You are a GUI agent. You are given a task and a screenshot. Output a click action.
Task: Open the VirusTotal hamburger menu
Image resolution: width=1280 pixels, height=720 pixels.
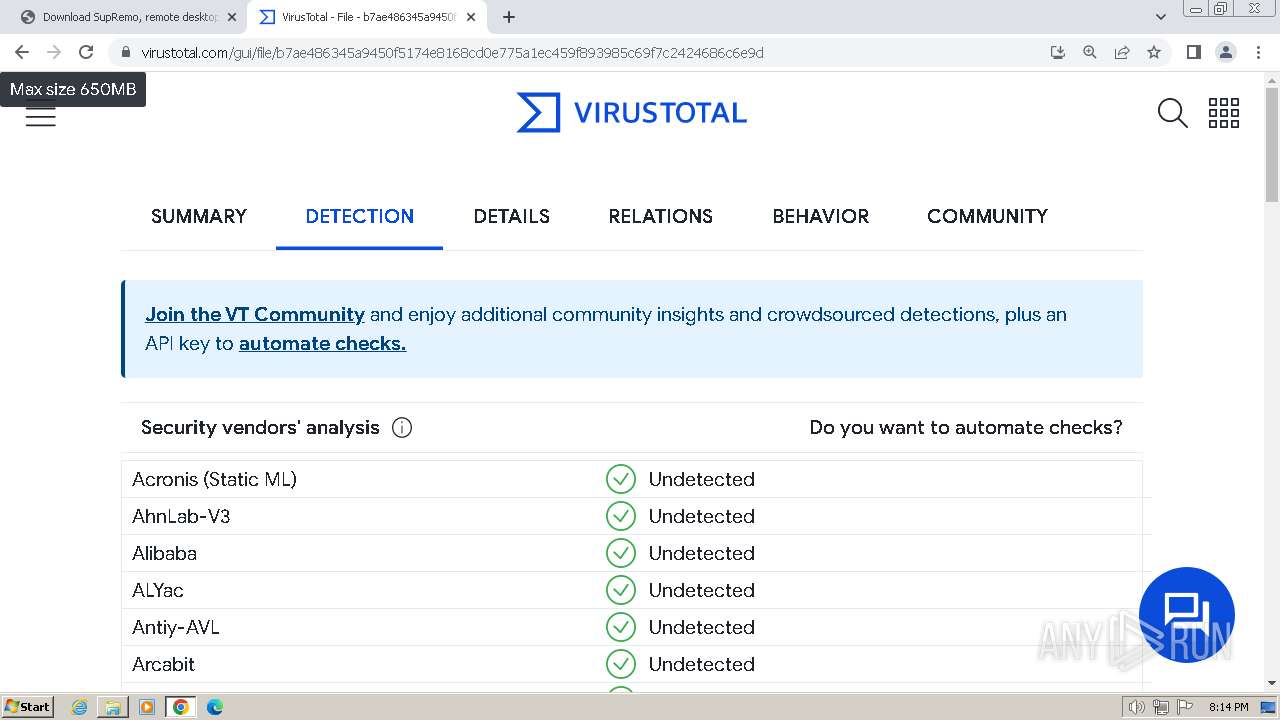click(x=41, y=115)
